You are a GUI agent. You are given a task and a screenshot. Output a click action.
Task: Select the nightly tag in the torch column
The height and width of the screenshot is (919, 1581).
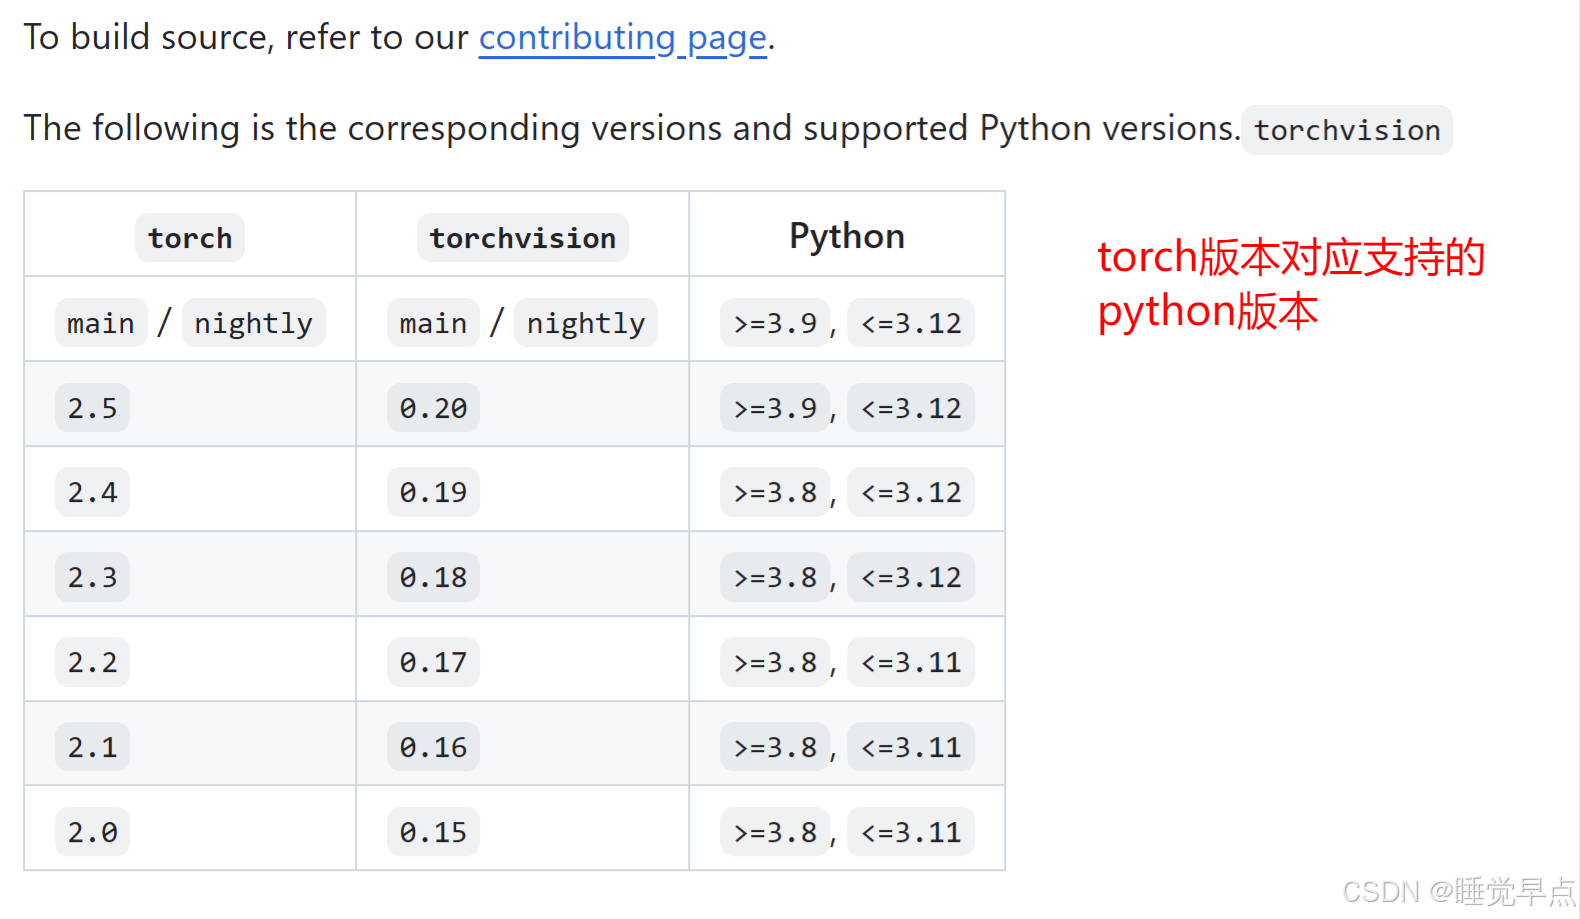pos(253,323)
